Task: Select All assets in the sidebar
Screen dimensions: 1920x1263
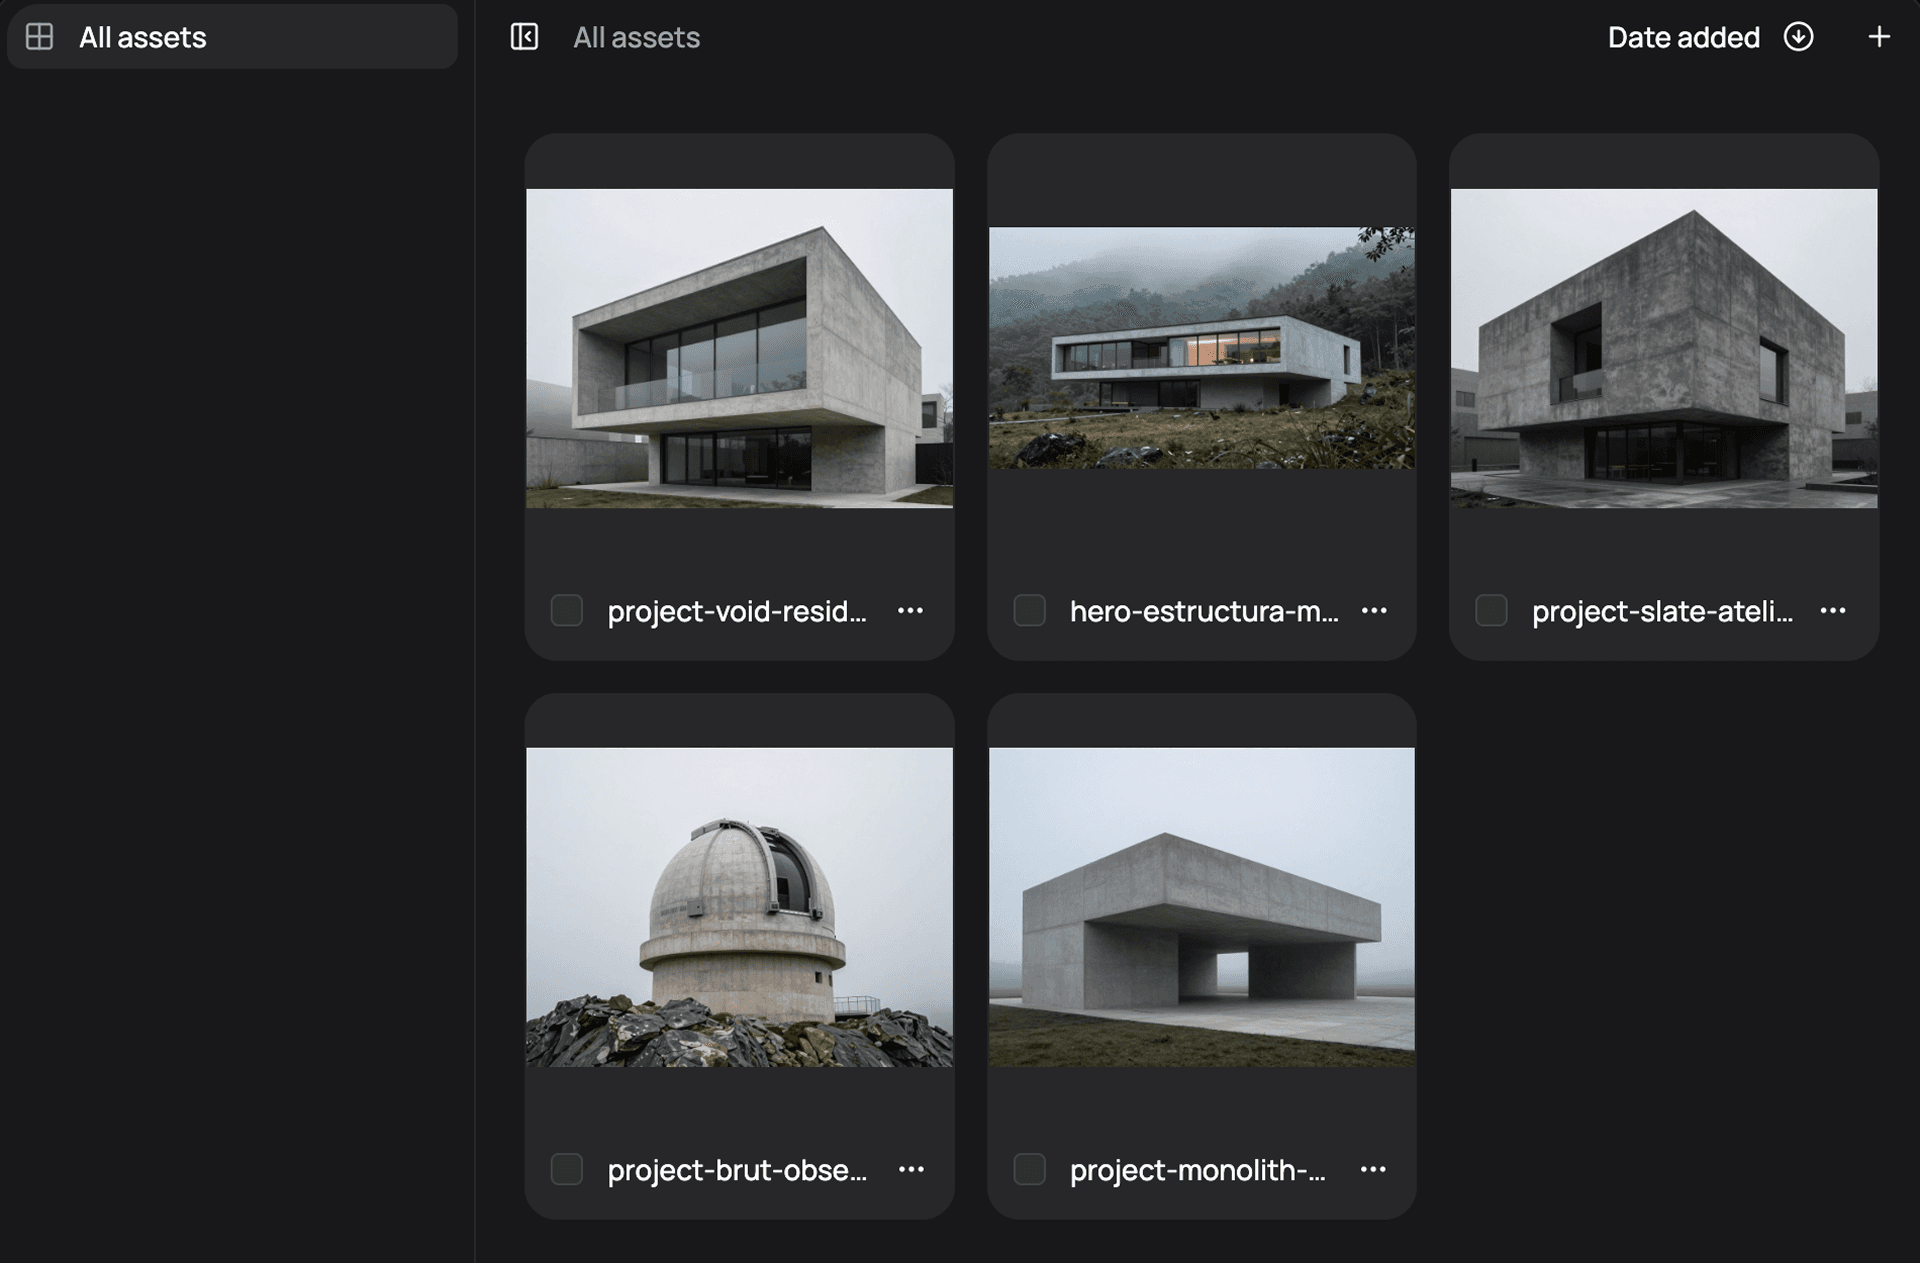Action: tap(232, 37)
